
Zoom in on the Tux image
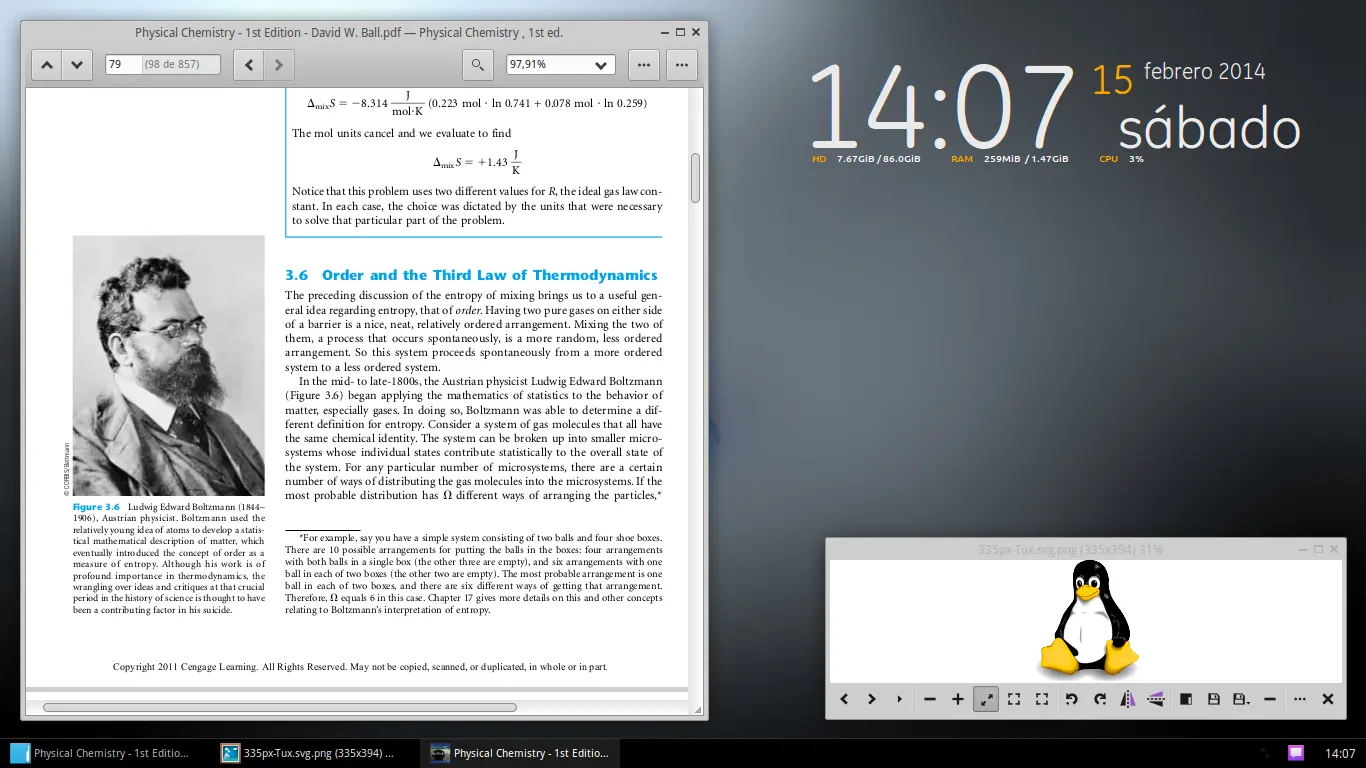click(x=958, y=699)
